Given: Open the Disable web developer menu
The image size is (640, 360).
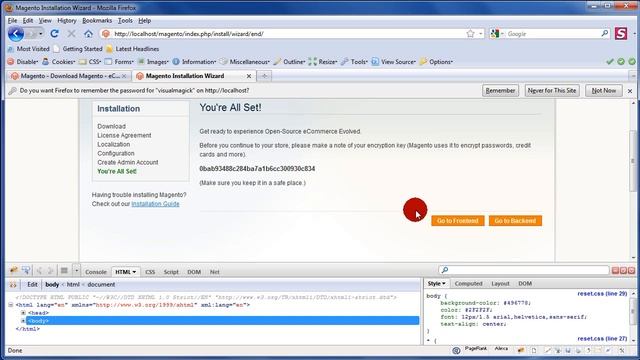Looking at the screenshot, I should pyautogui.click(x=23, y=62).
